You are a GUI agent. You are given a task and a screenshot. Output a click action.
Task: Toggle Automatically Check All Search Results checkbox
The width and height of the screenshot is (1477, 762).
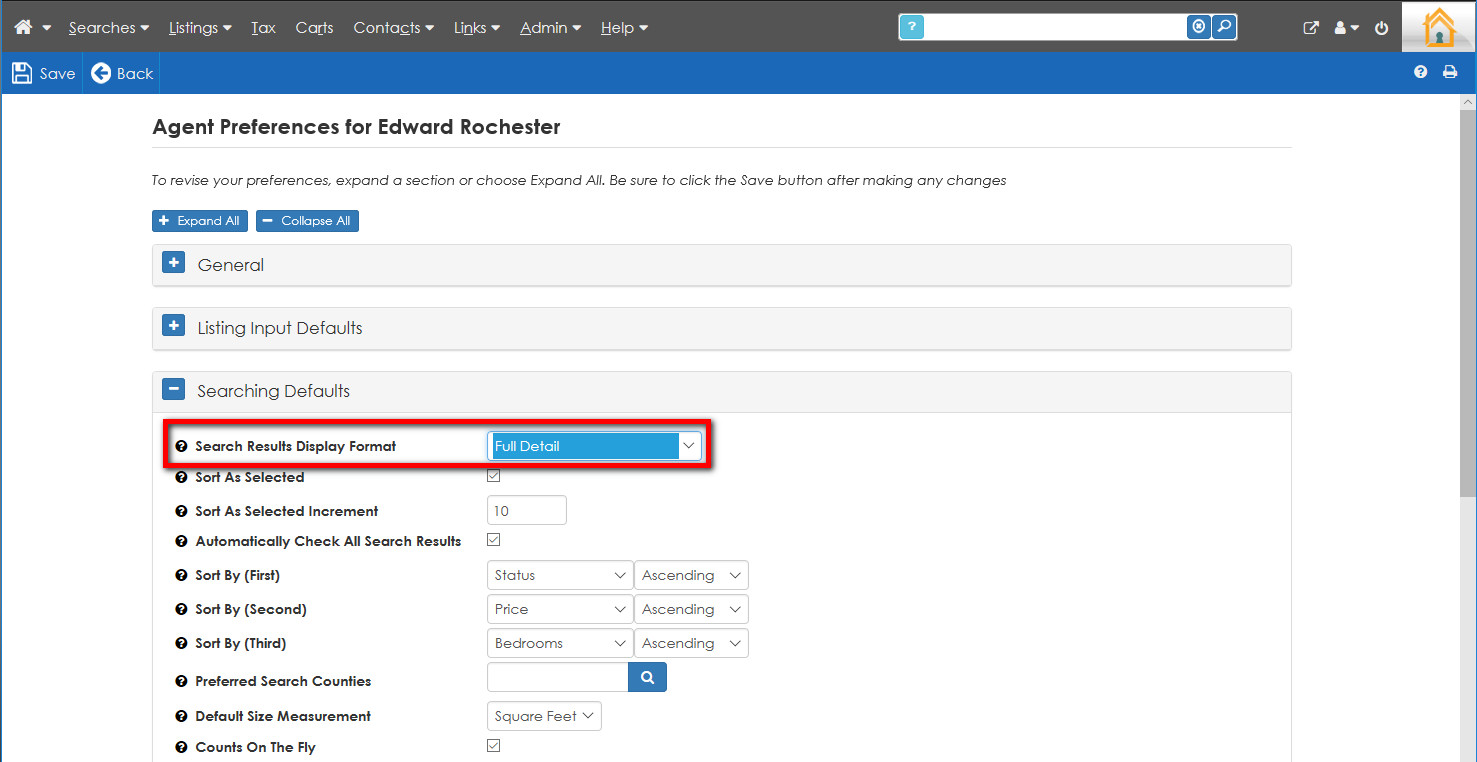pyautogui.click(x=493, y=540)
